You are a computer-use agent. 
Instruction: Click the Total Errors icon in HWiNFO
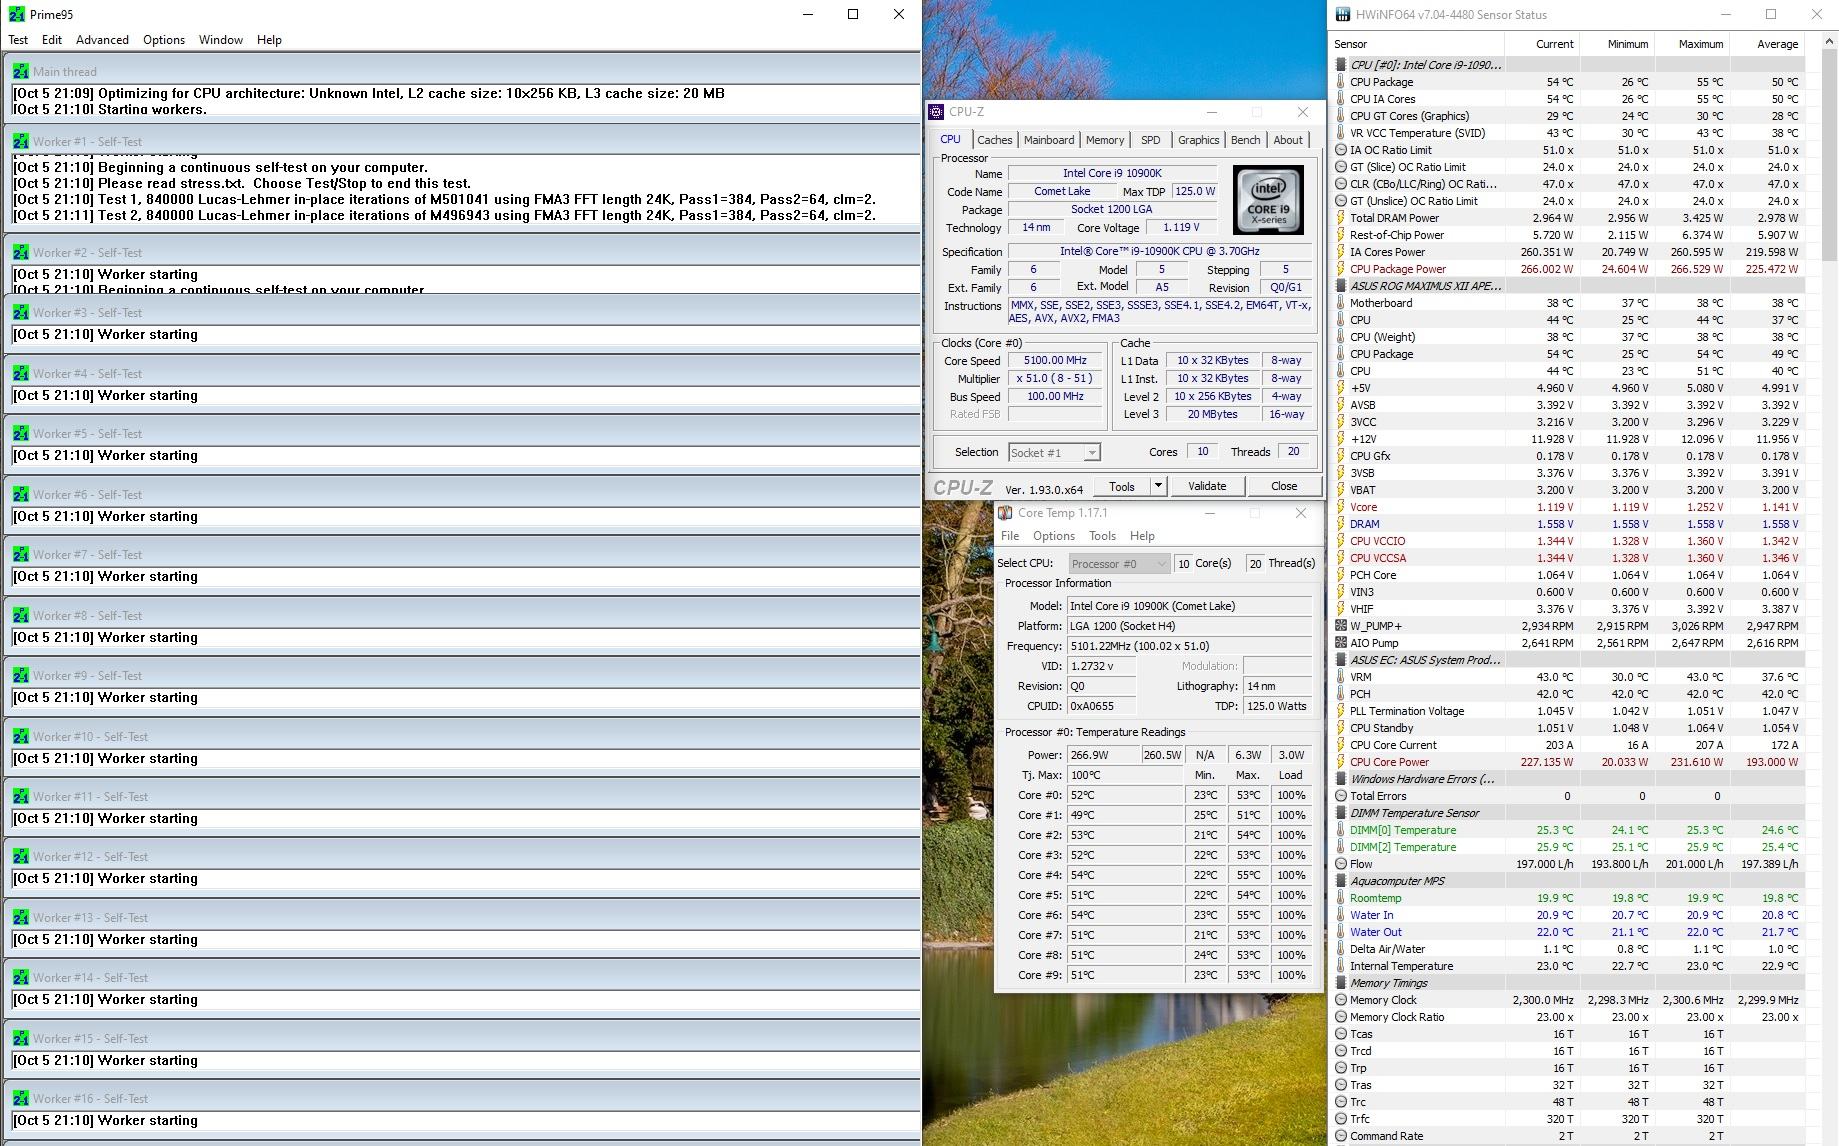1341,796
